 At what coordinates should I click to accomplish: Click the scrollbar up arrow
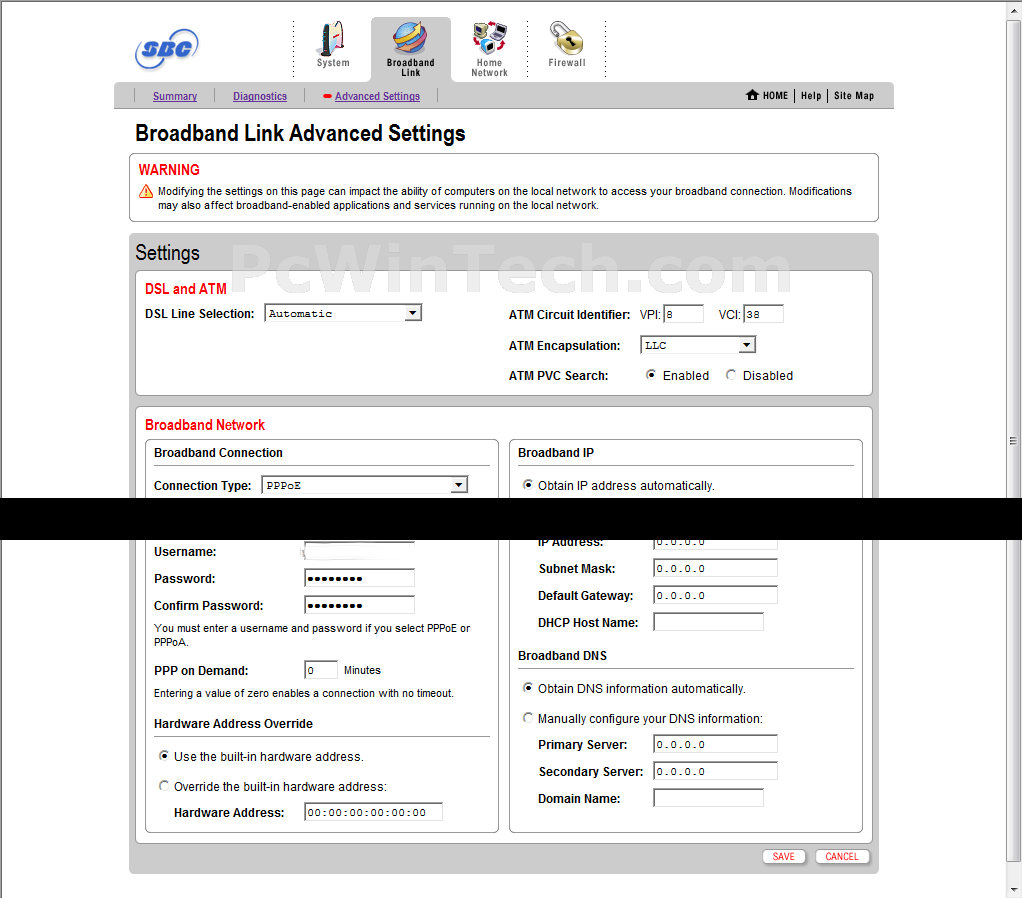click(1013, 10)
